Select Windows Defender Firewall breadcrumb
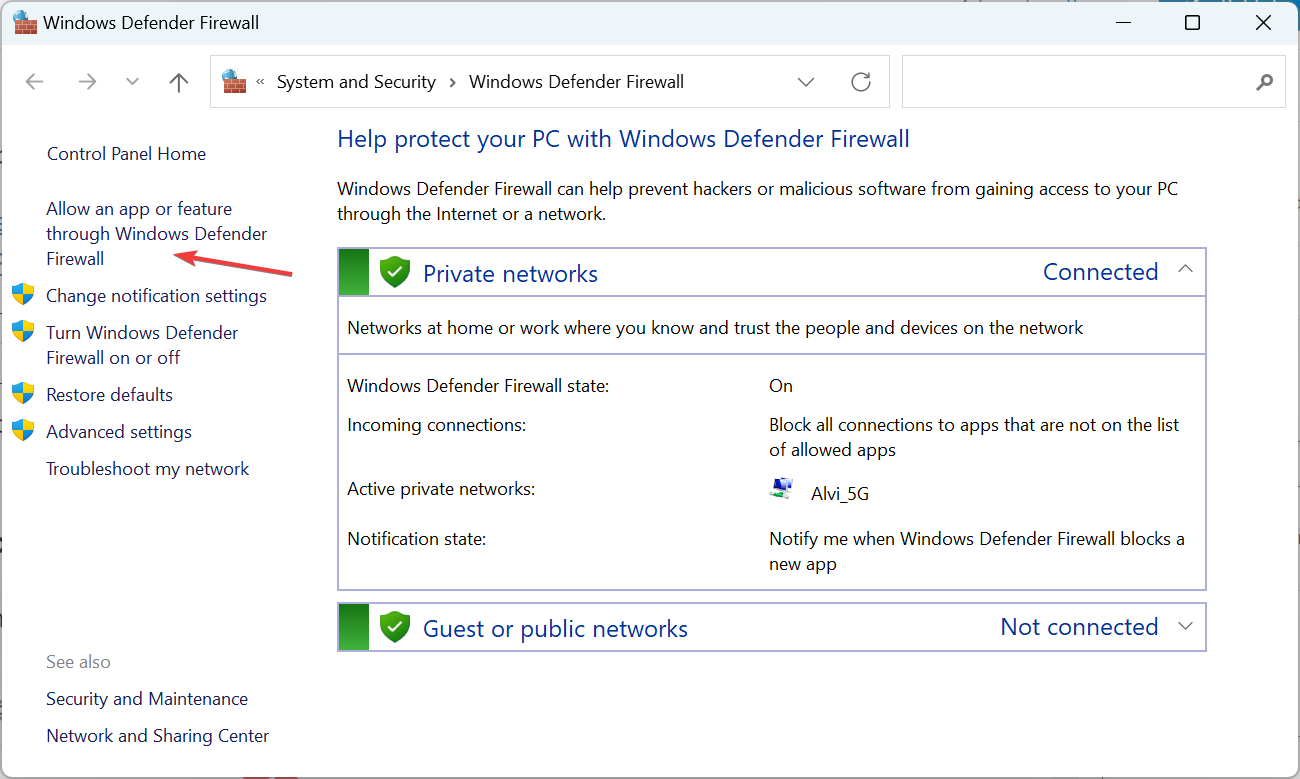The height and width of the screenshot is (779, 1300). 576,82
